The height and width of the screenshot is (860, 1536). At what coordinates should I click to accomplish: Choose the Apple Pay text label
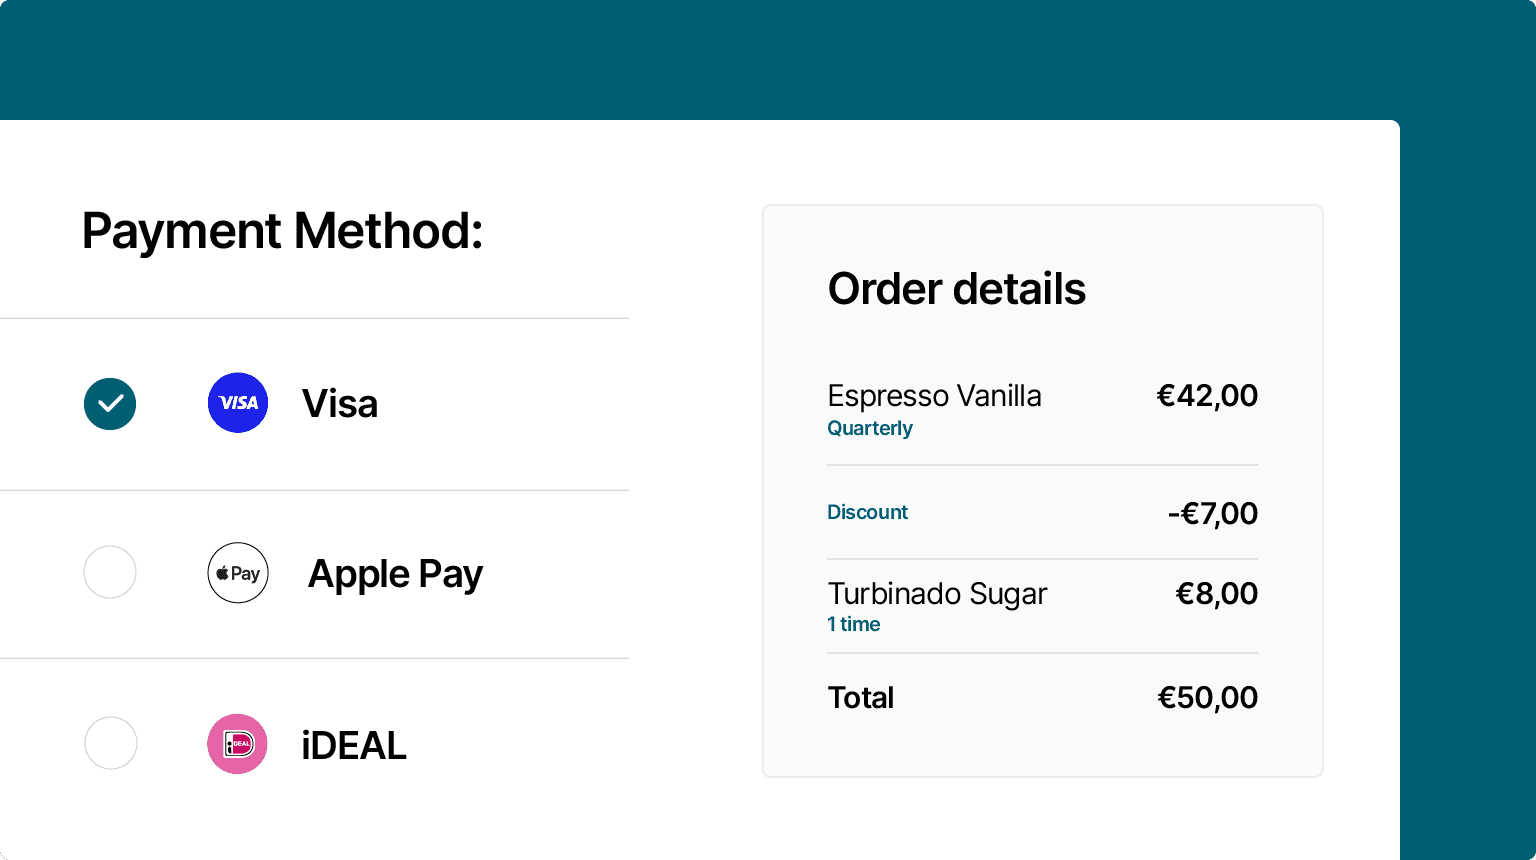(x=396, y=575)
